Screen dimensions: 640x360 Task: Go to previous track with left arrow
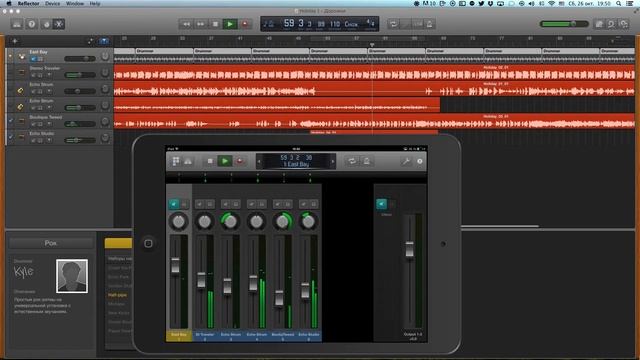point(259,162)
